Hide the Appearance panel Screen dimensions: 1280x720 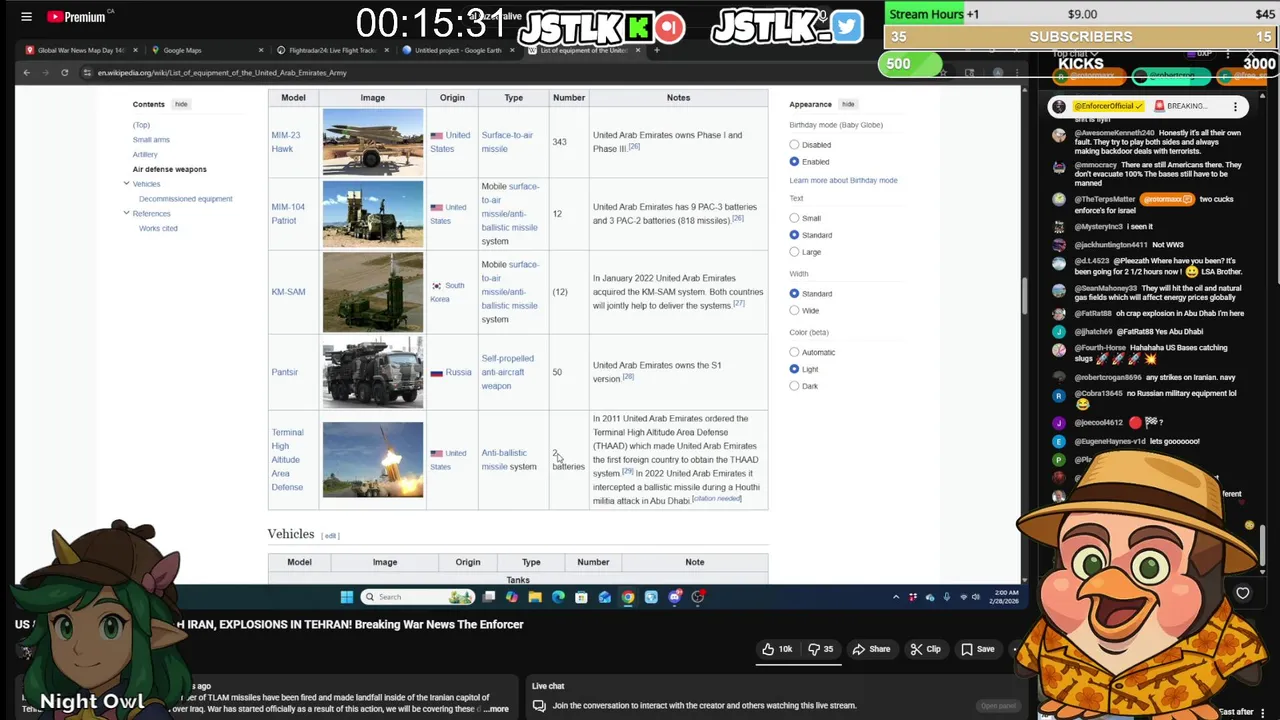coord(848,104)
